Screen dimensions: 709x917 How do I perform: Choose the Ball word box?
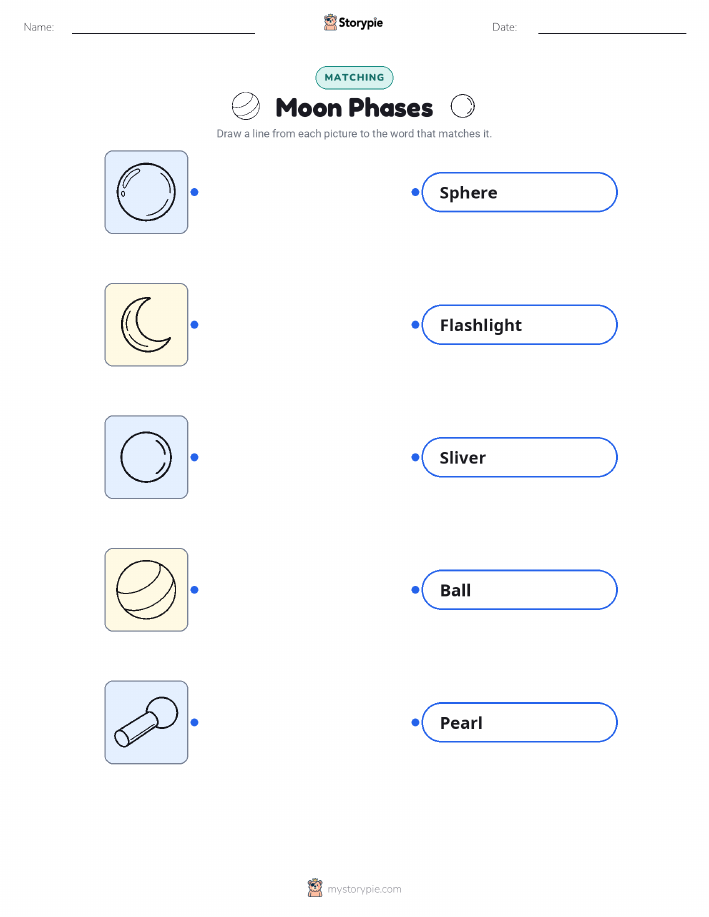pyautogui.click(x=519, y=590)
